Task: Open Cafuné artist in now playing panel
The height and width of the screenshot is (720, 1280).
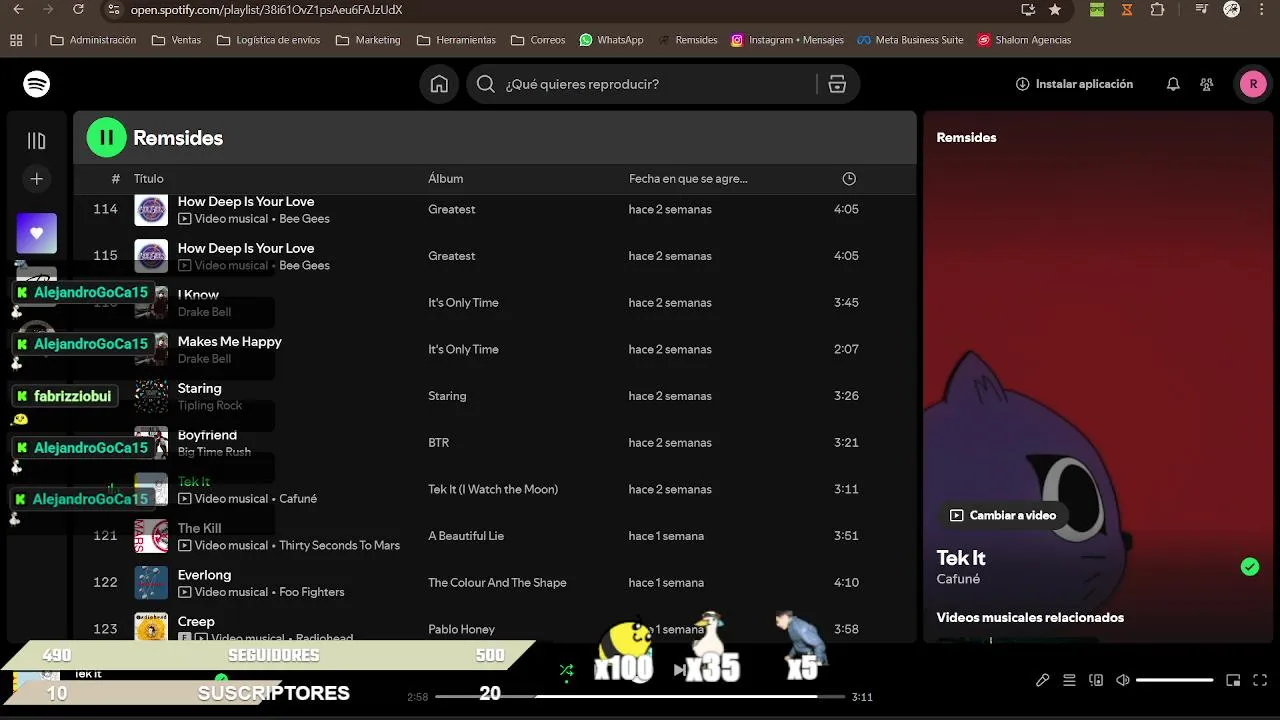Action: (958, 579)
